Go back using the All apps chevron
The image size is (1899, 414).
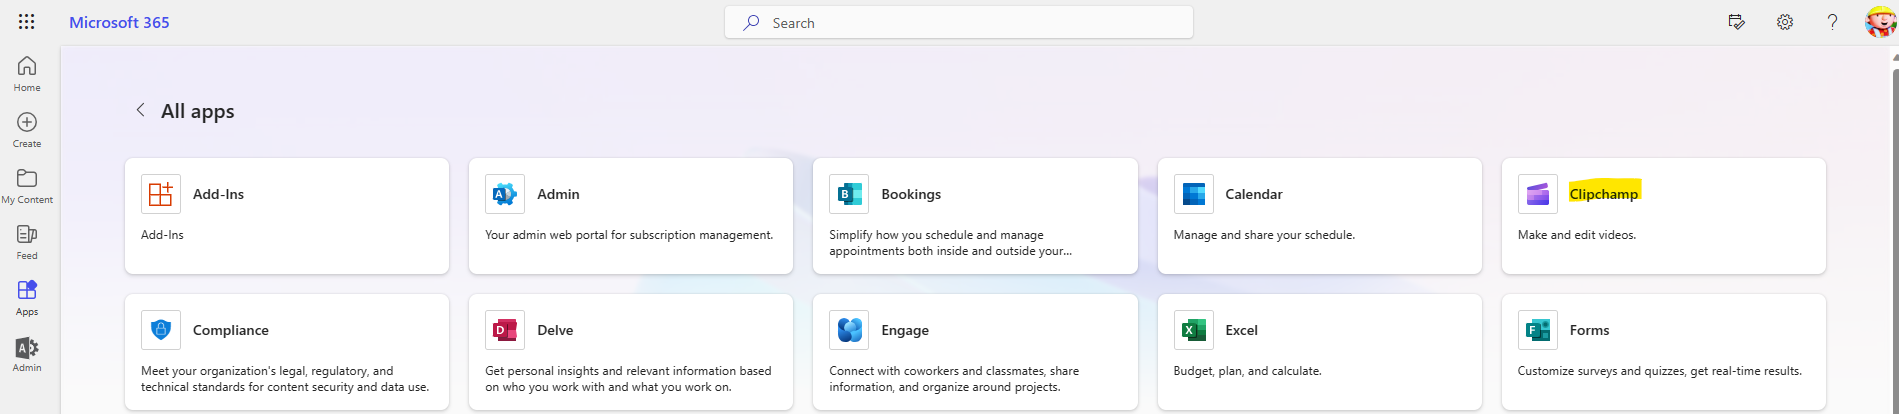[x=140, y=110]
